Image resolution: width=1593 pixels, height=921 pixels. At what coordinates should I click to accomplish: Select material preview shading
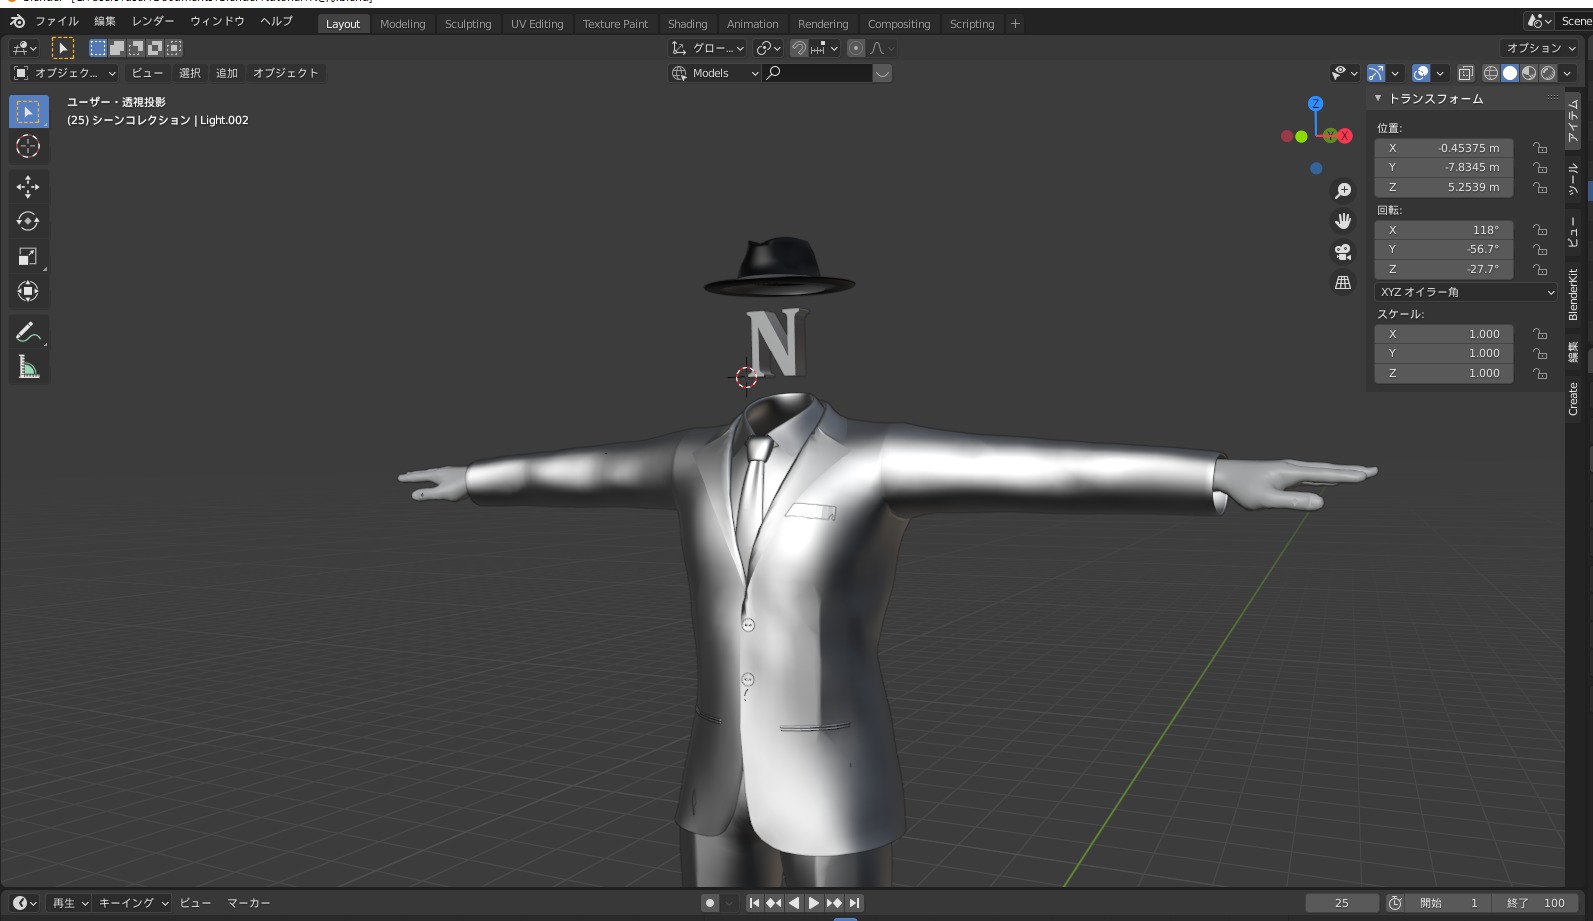[1529, 73]
